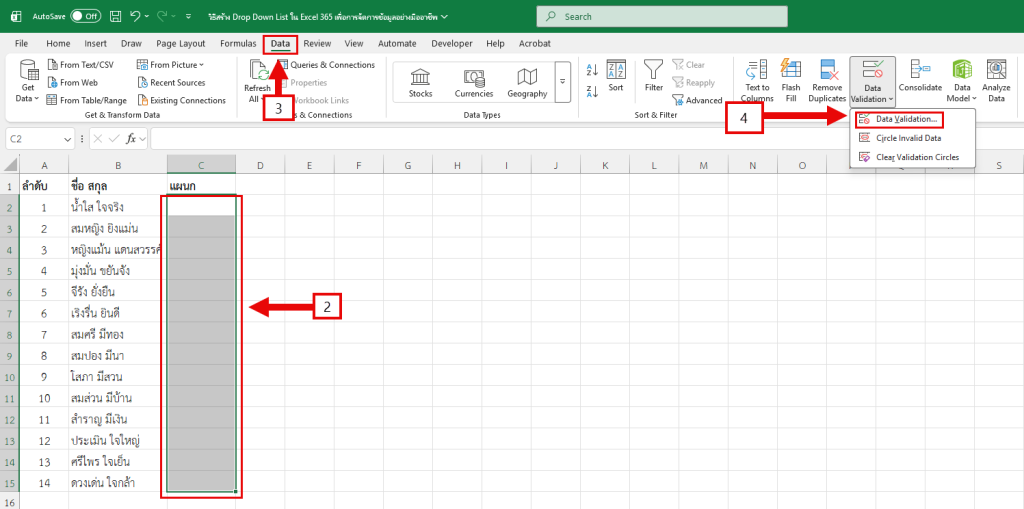Select column D header
Screen dimensions: 1024x509
(260, 166)
